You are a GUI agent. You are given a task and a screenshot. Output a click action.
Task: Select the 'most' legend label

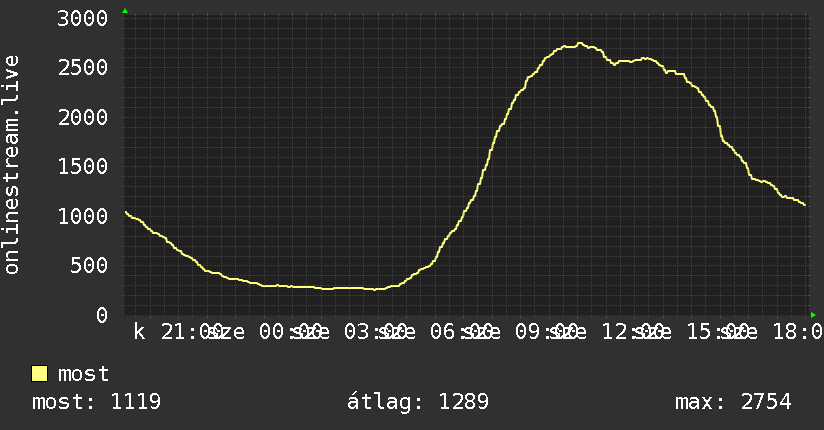pyautogui.click(x=83, y=374)
